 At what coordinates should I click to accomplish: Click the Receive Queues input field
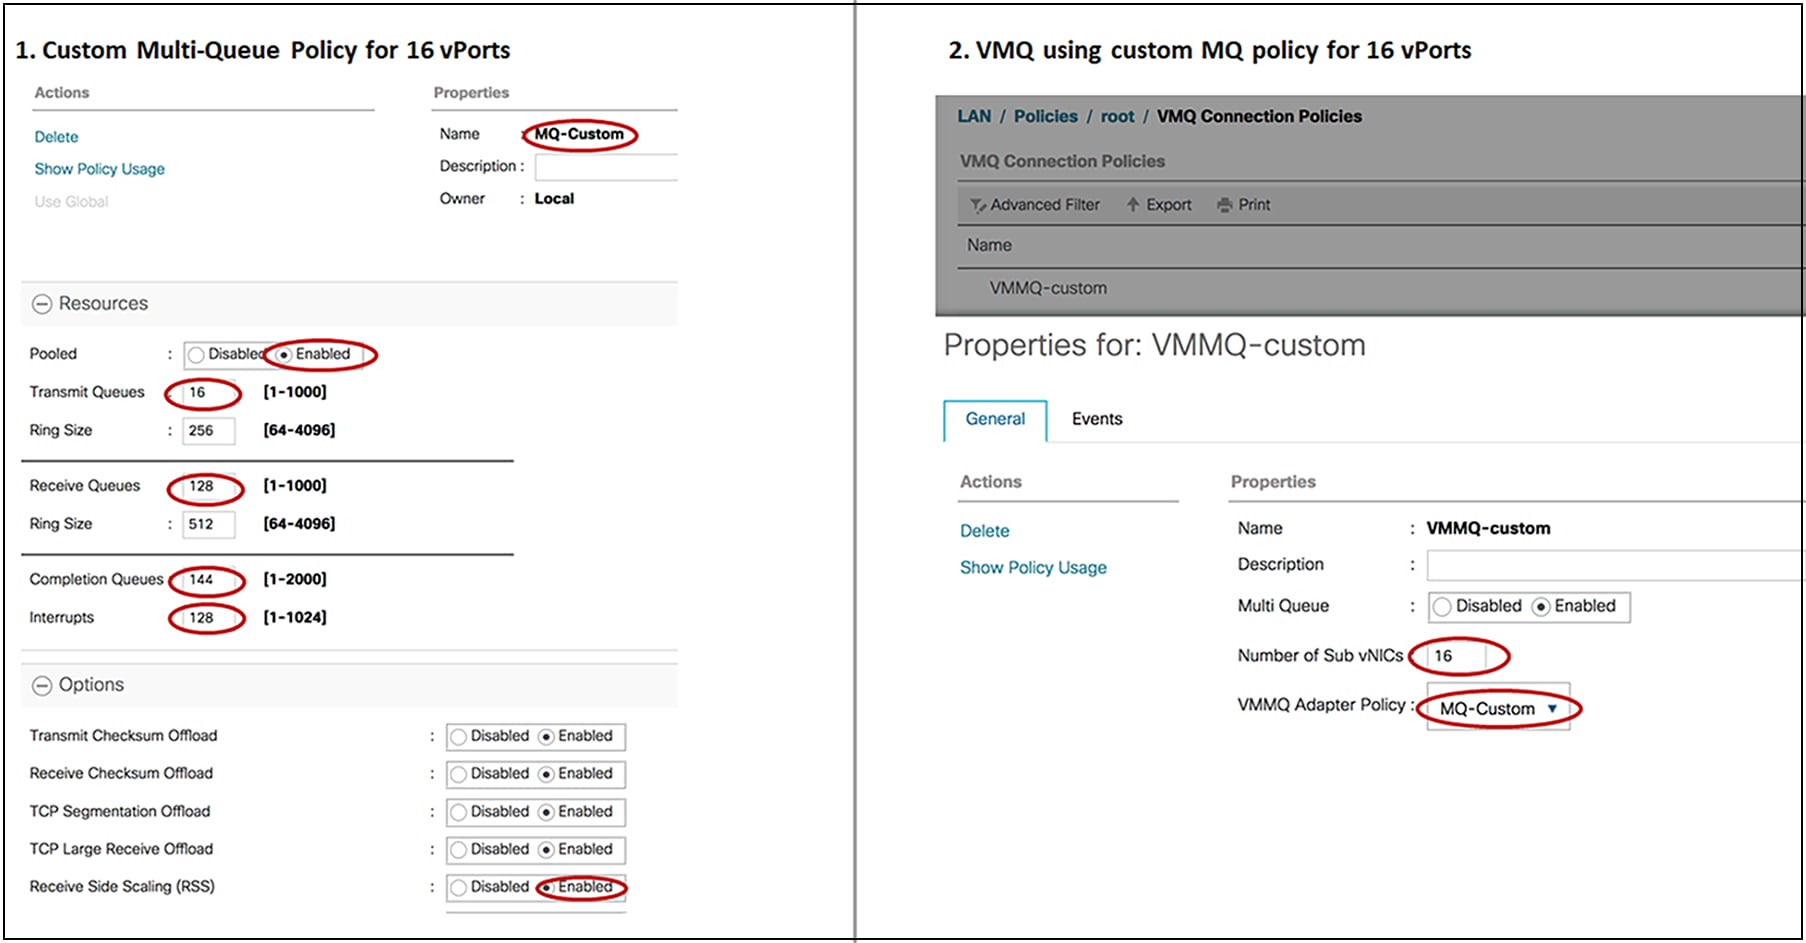209,487
